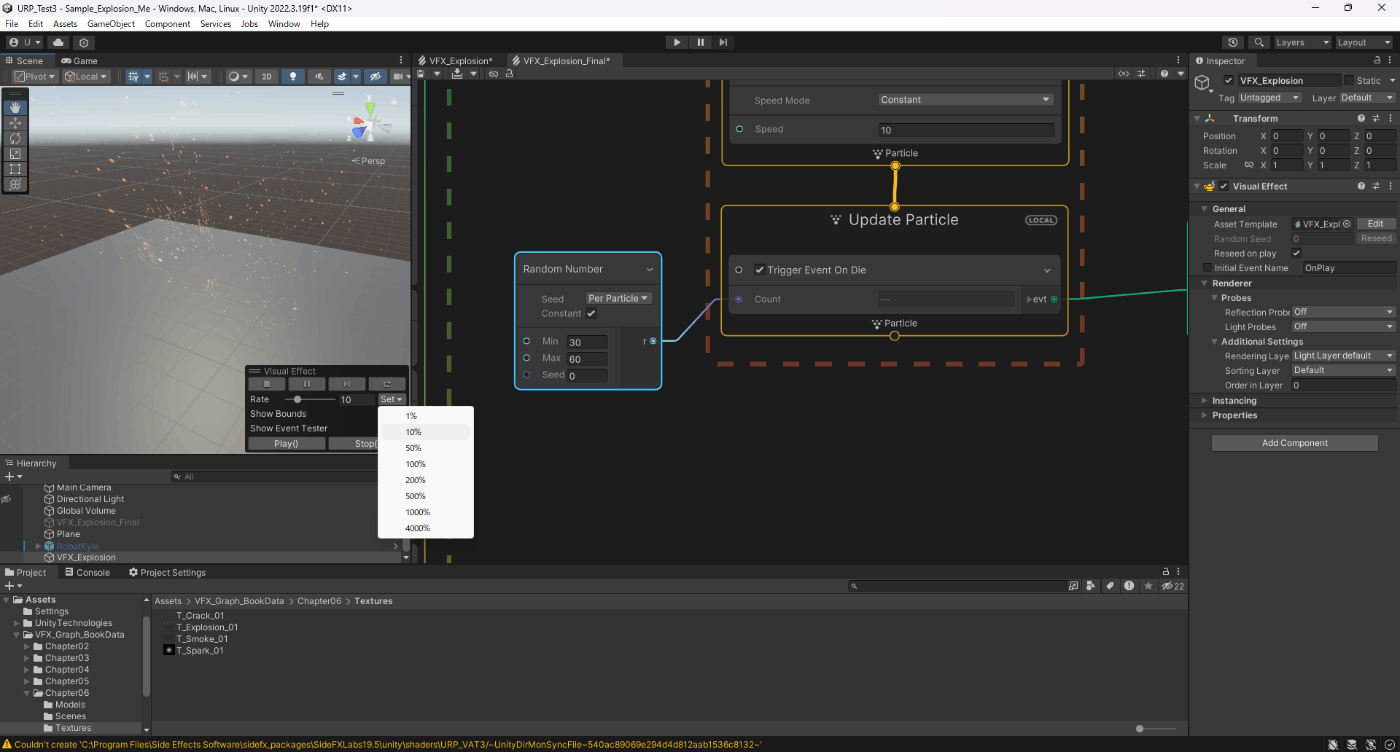Toggle Scene audio mute button
This screenshot has width=1400, height=752.
coord(320,76)
